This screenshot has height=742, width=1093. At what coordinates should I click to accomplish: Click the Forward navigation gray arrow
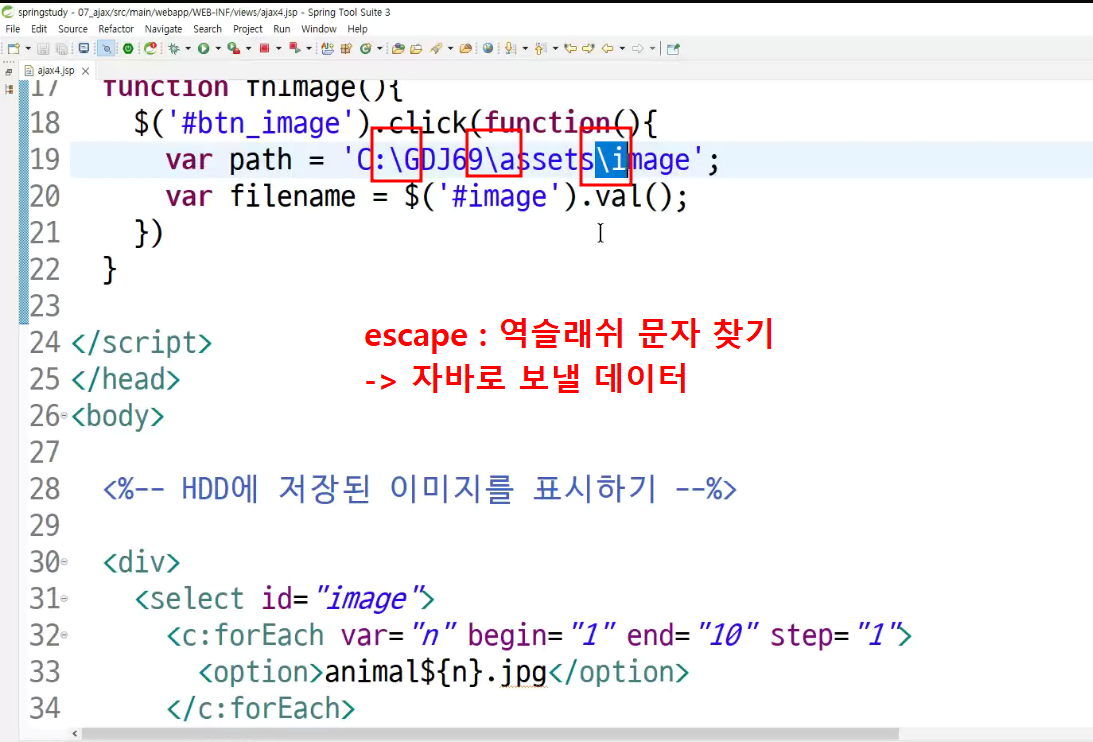tap(637, 48)
